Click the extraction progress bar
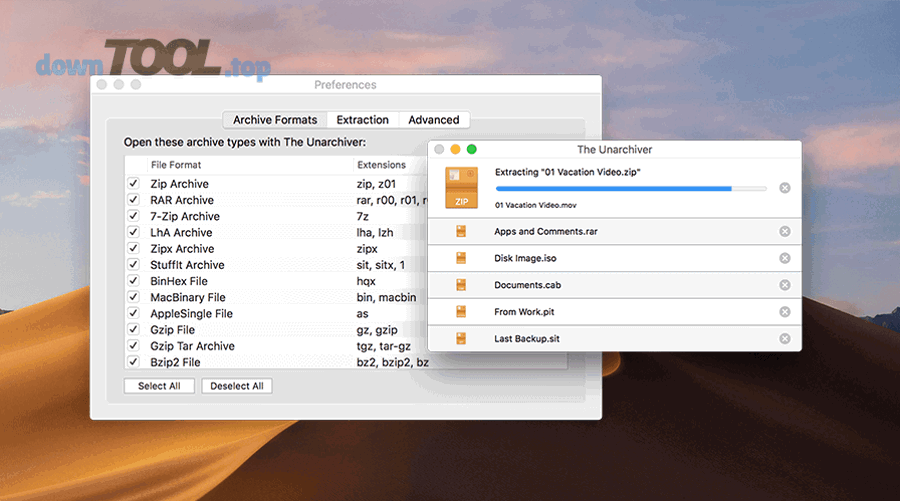The image size is (900, 501). click(x=631, y=189)
